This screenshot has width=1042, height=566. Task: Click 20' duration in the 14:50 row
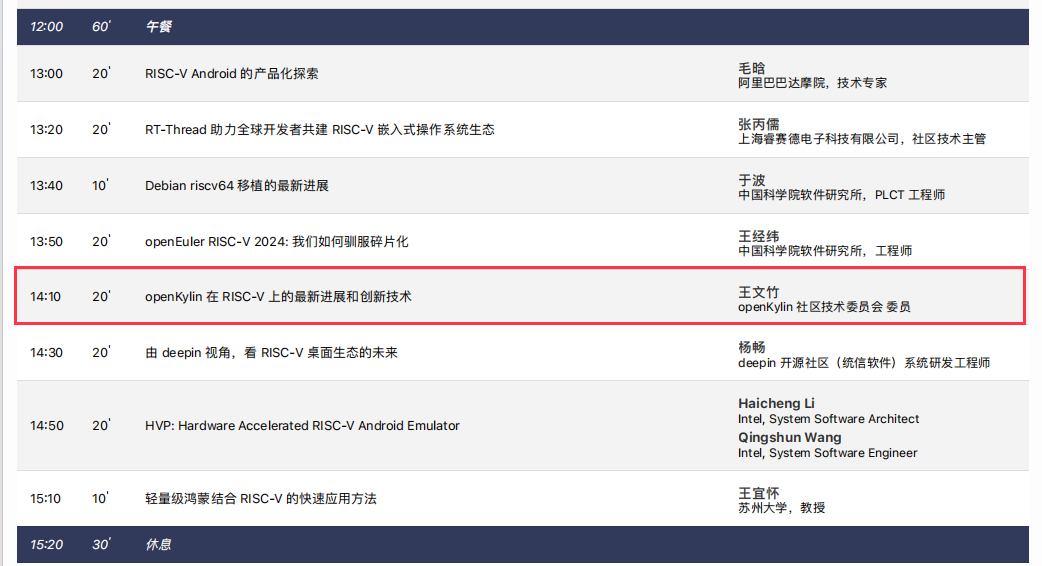coord(101,425)
